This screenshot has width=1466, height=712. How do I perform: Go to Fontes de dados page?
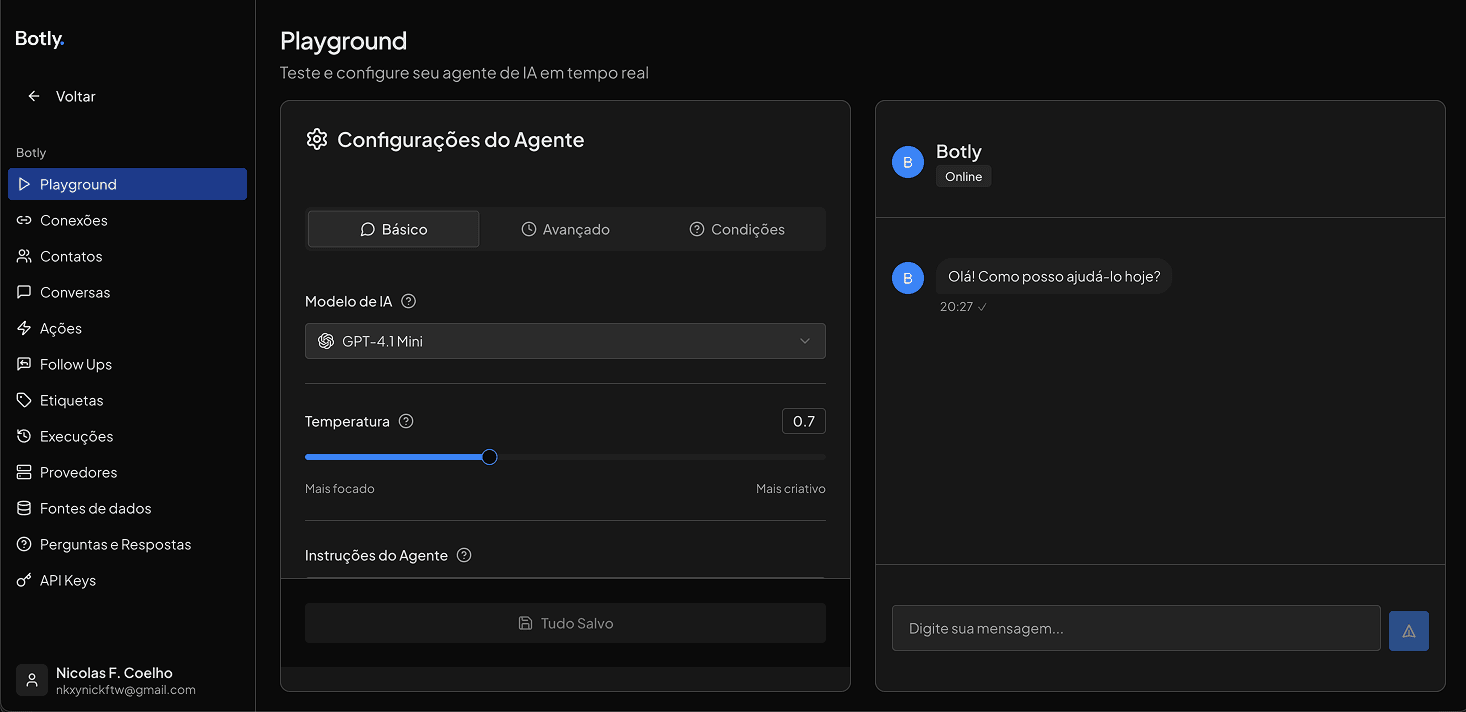(x=95, y=508)
